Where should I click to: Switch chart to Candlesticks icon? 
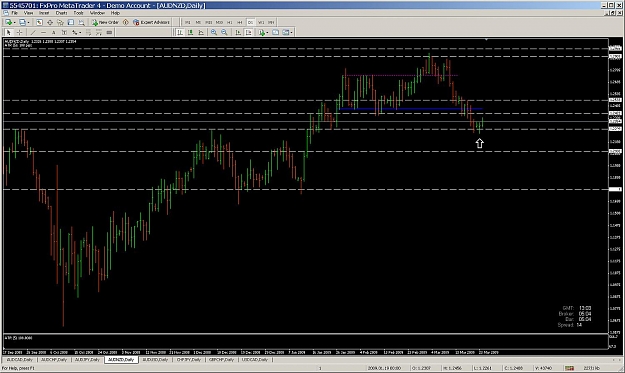pos(191,32)
